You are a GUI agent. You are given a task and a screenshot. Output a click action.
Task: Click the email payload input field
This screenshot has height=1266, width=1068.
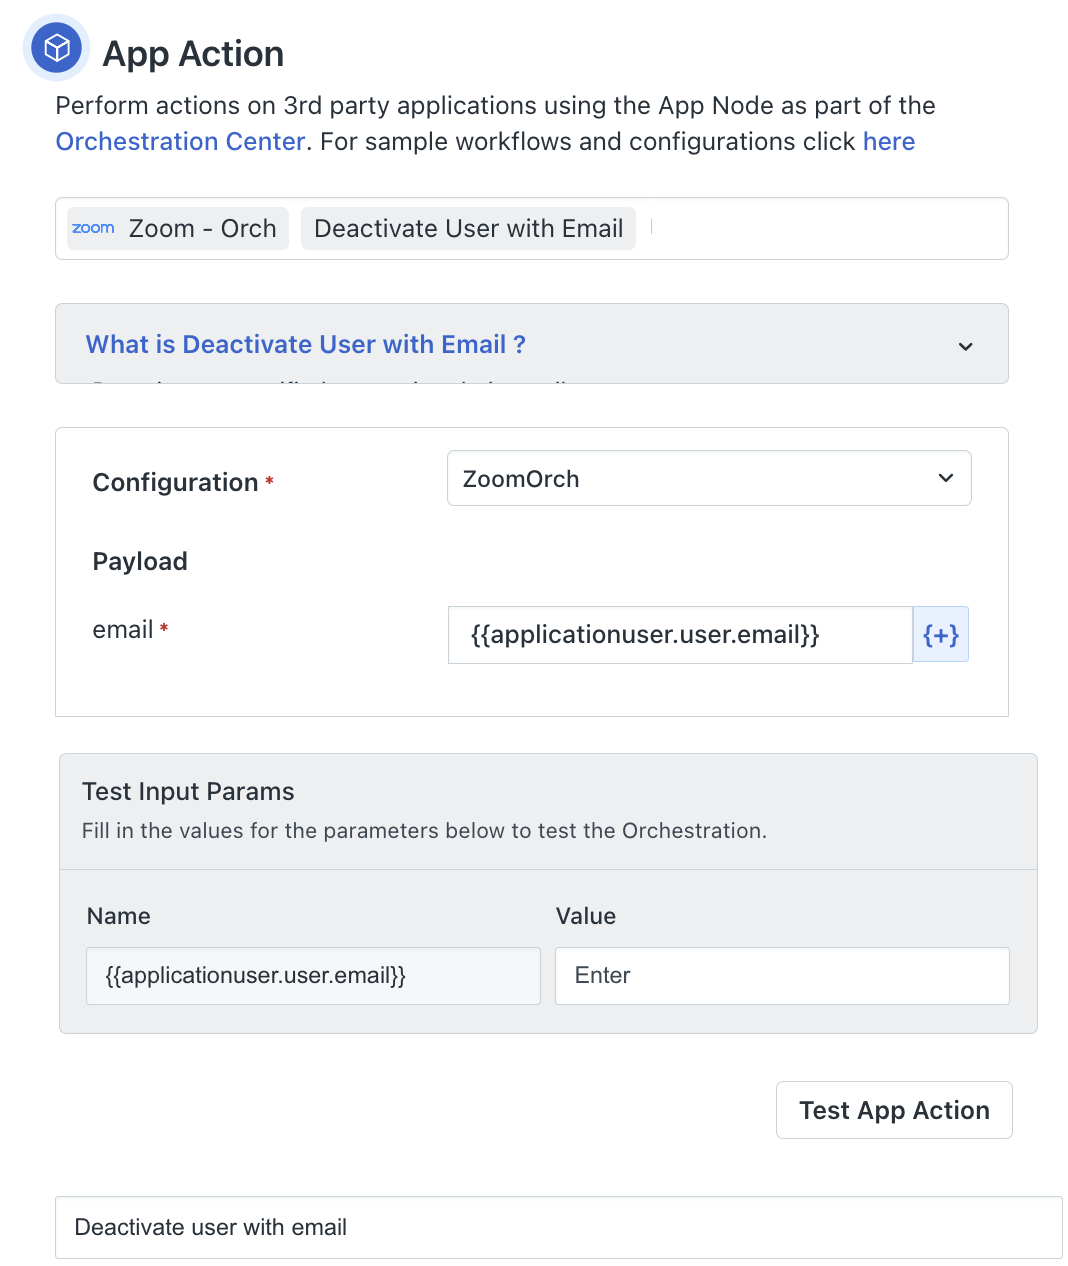click(x=680, y=635)
